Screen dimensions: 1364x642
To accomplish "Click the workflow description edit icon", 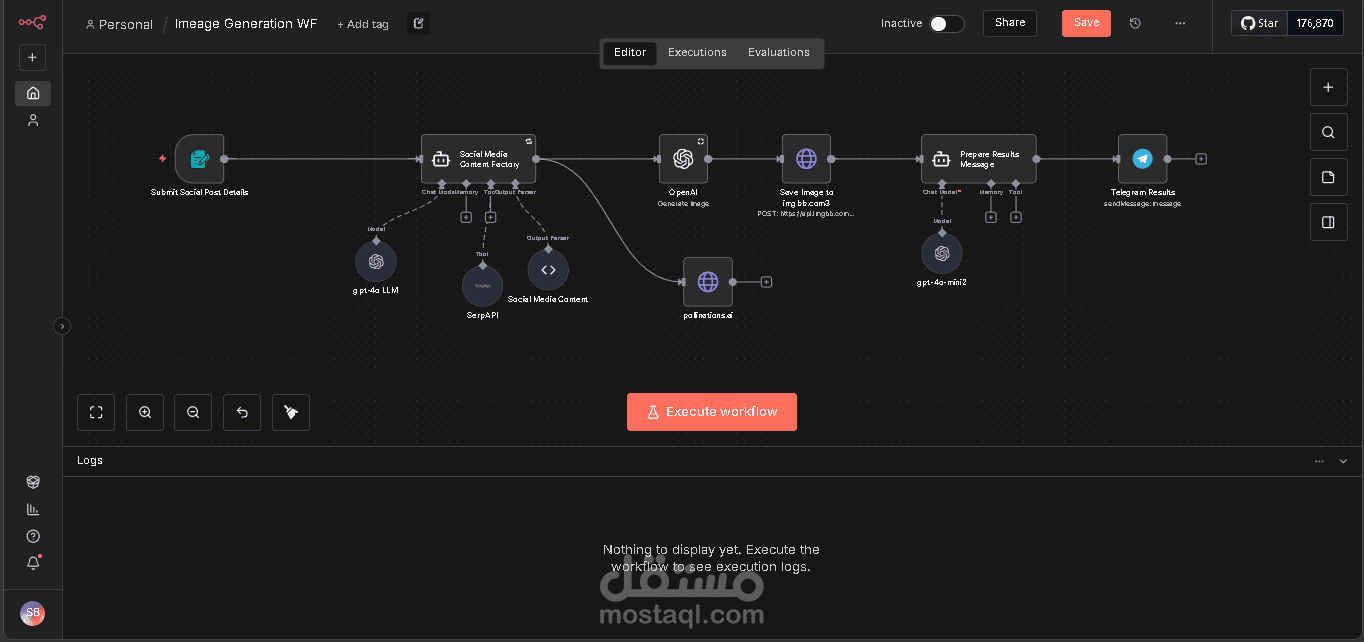I will (418, 23).
